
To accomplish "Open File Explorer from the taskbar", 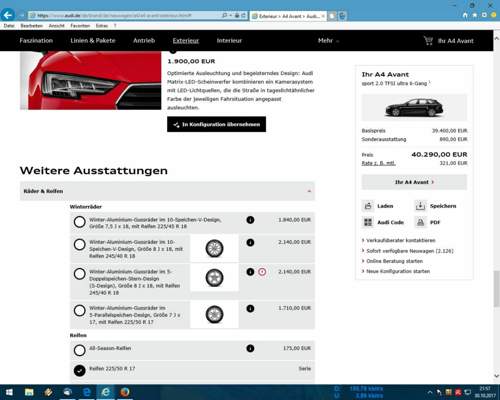I will 29,392.
